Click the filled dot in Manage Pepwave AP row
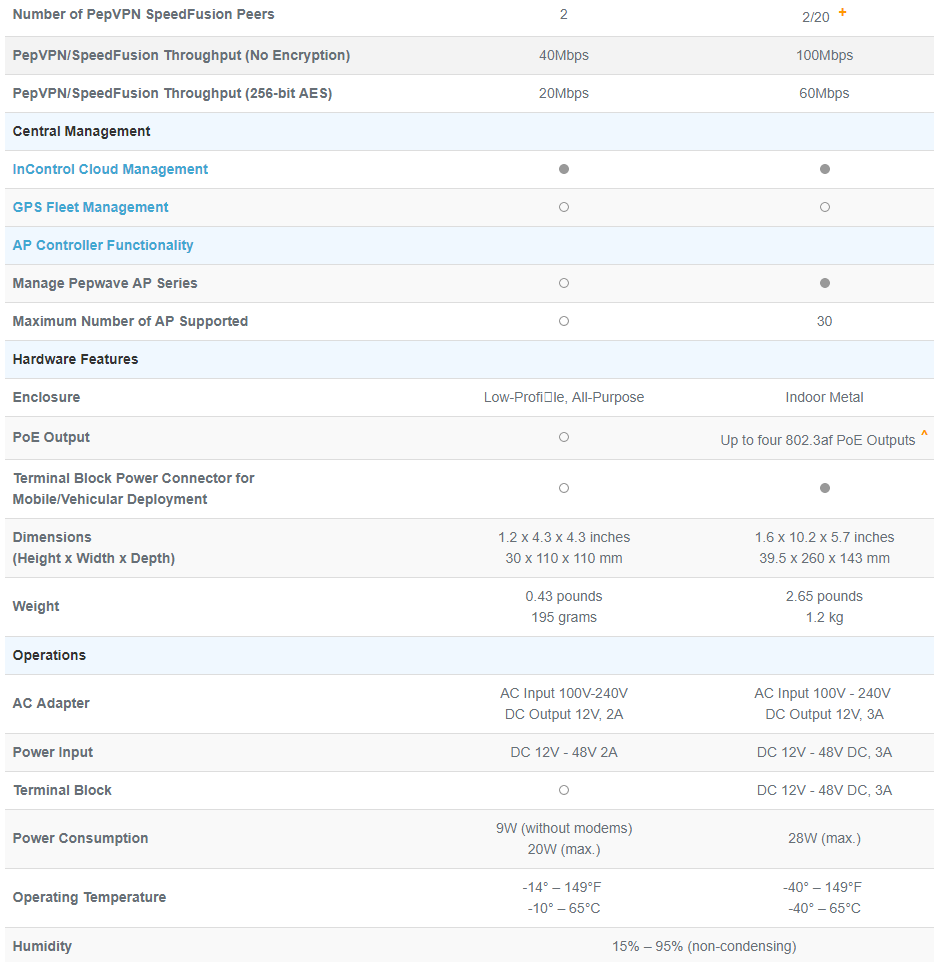The width and height of the screenshot is (934, 962). click(824, 283)
